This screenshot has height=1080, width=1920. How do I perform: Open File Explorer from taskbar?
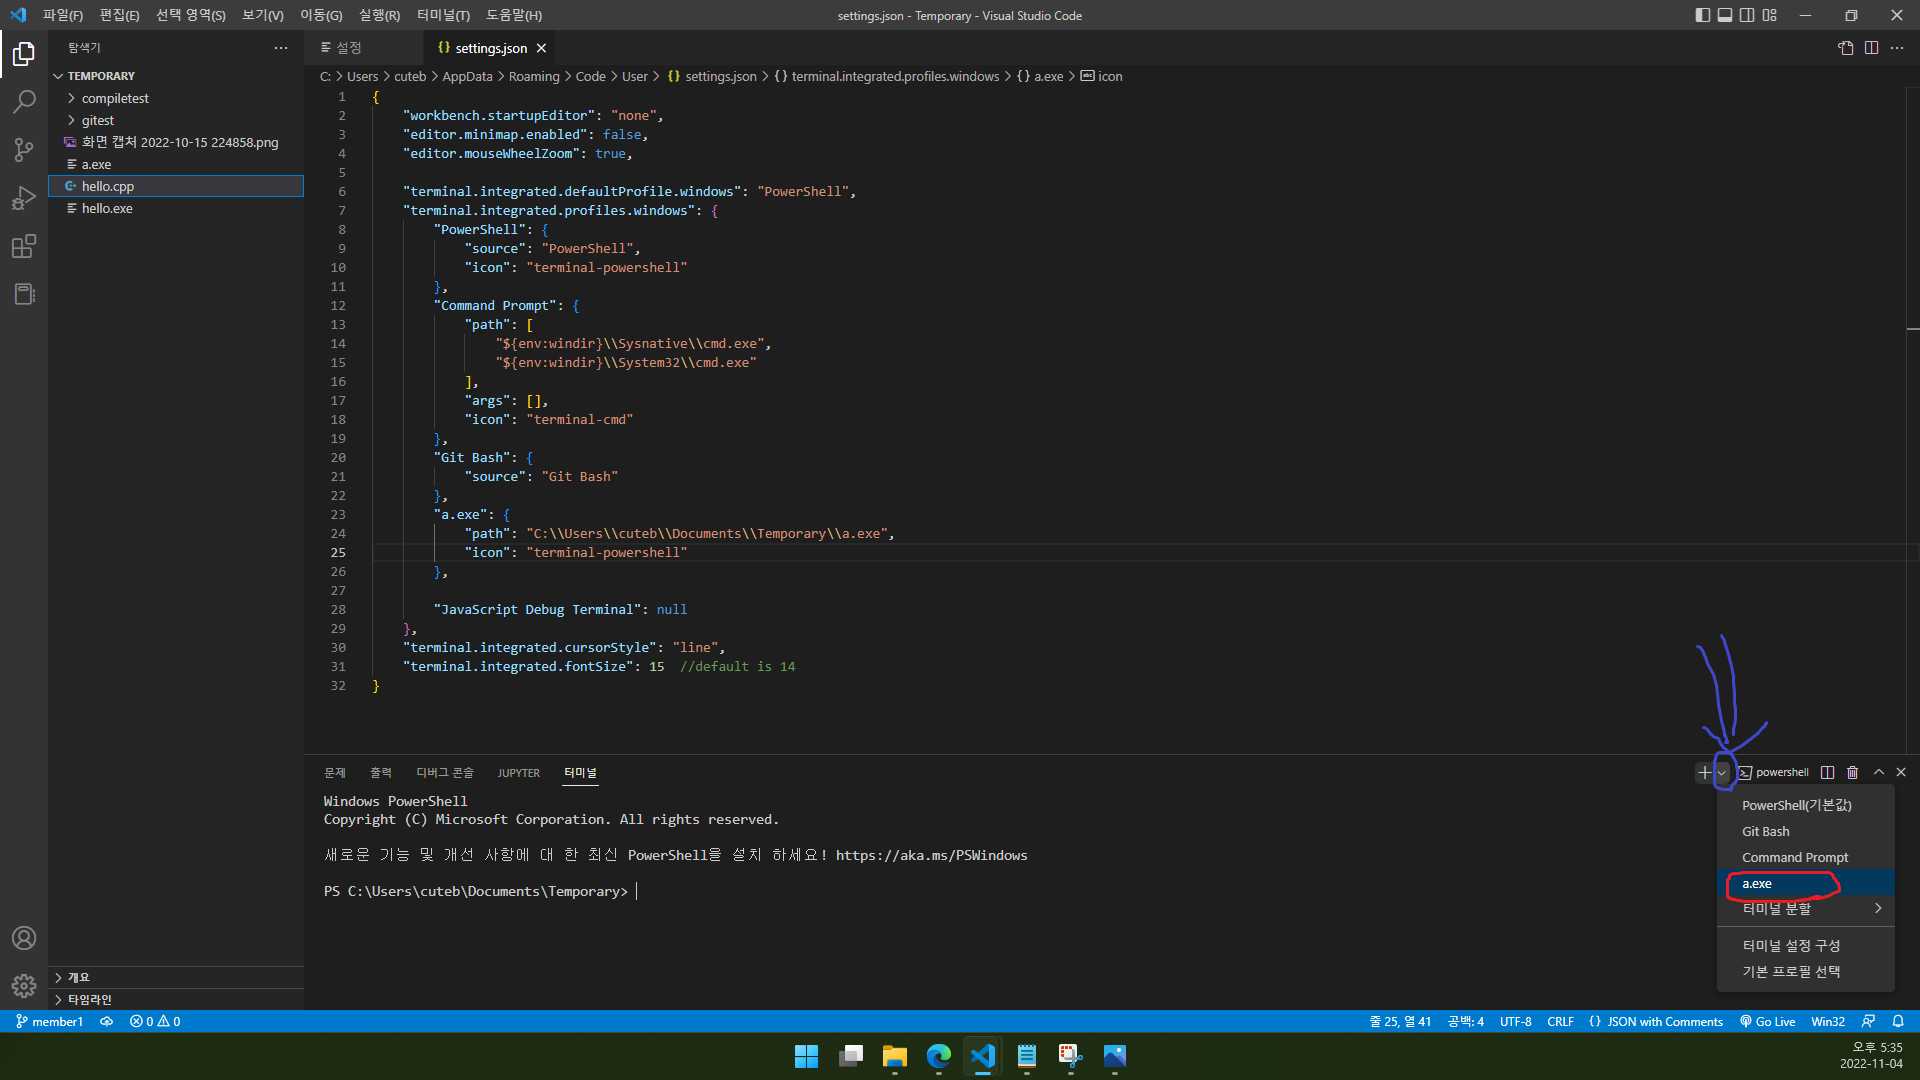point(894,1056)
